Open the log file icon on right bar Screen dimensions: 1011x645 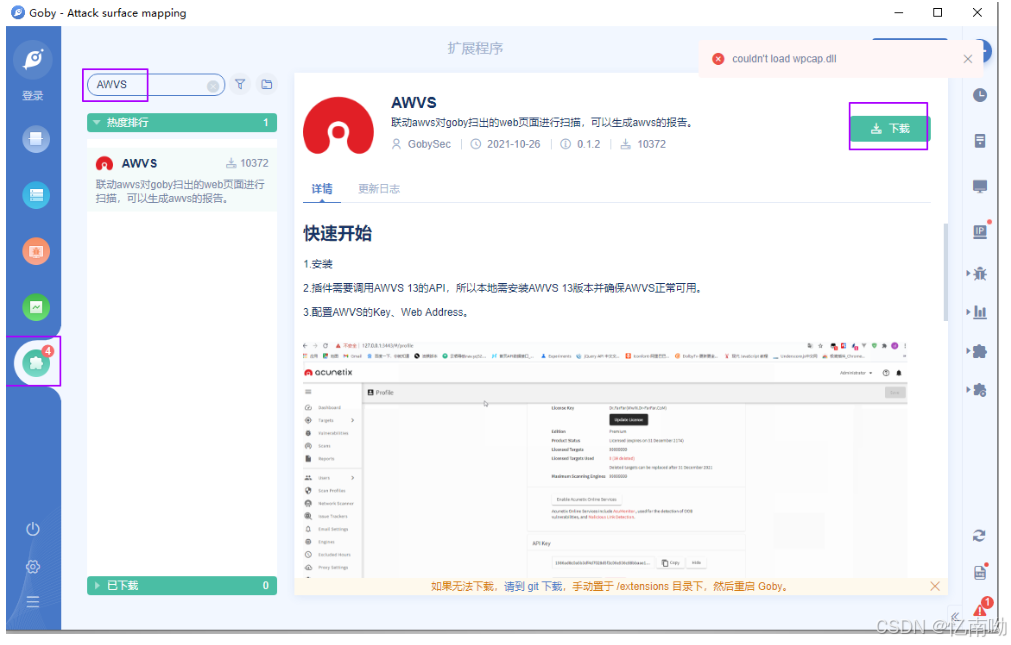tap(980, 572)
